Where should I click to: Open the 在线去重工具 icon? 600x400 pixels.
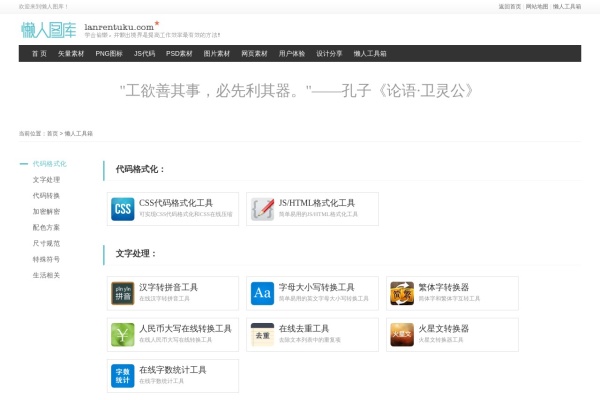(x=262, y=334)
